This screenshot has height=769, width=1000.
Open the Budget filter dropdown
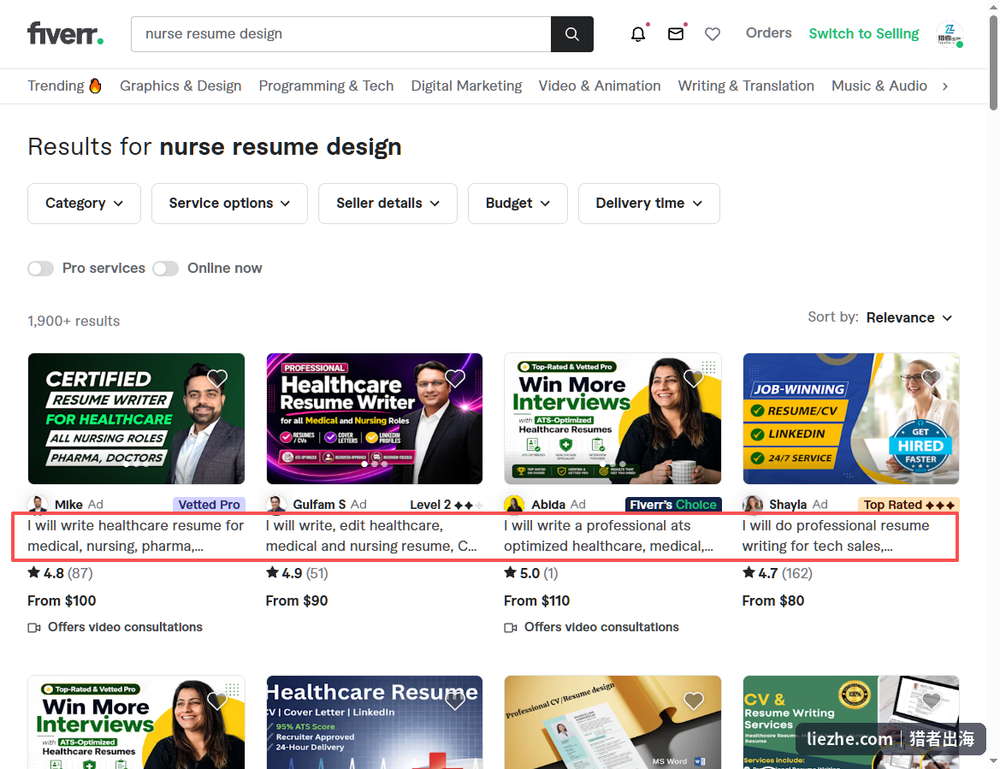coord(518,203)
